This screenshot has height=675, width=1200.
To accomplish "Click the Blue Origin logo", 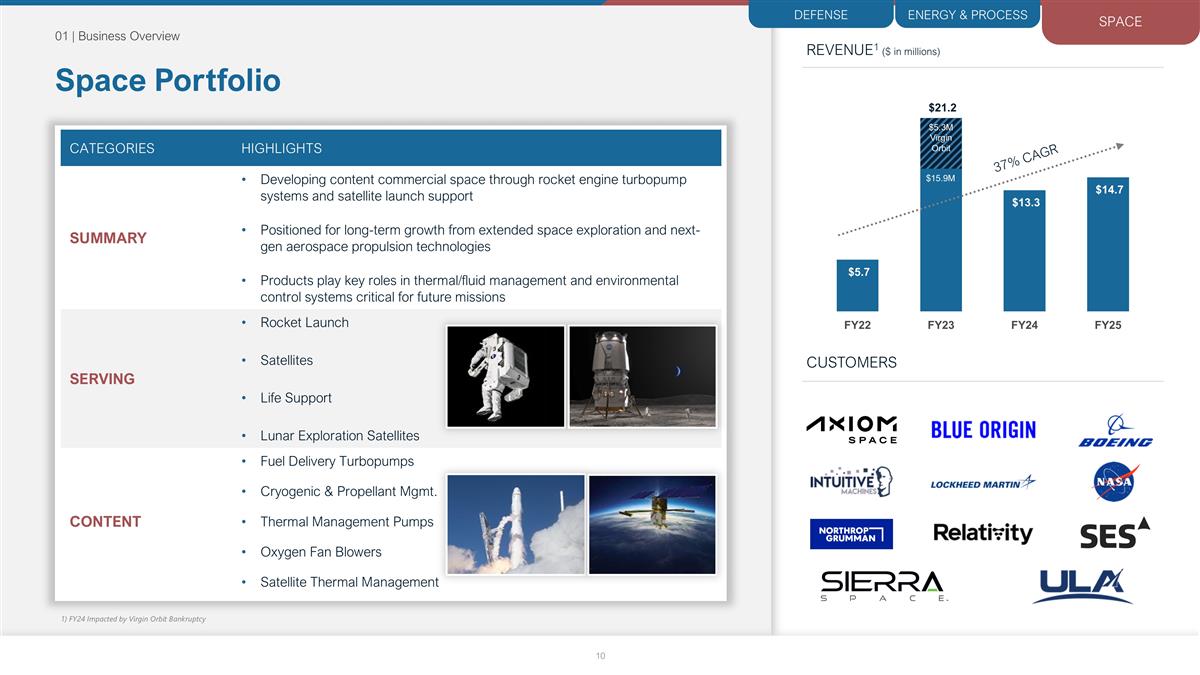I will point(983,428).
